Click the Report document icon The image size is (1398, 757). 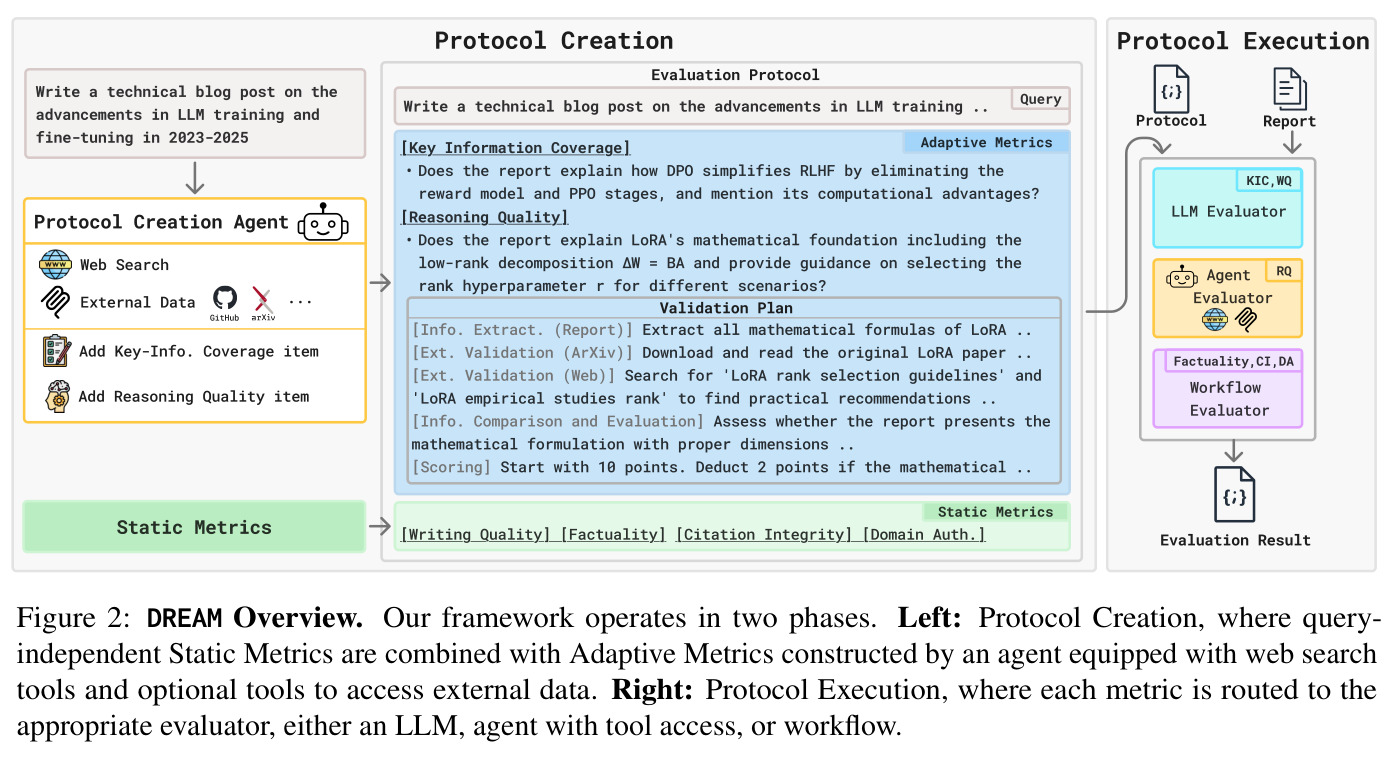click(x=1289, y=88)
